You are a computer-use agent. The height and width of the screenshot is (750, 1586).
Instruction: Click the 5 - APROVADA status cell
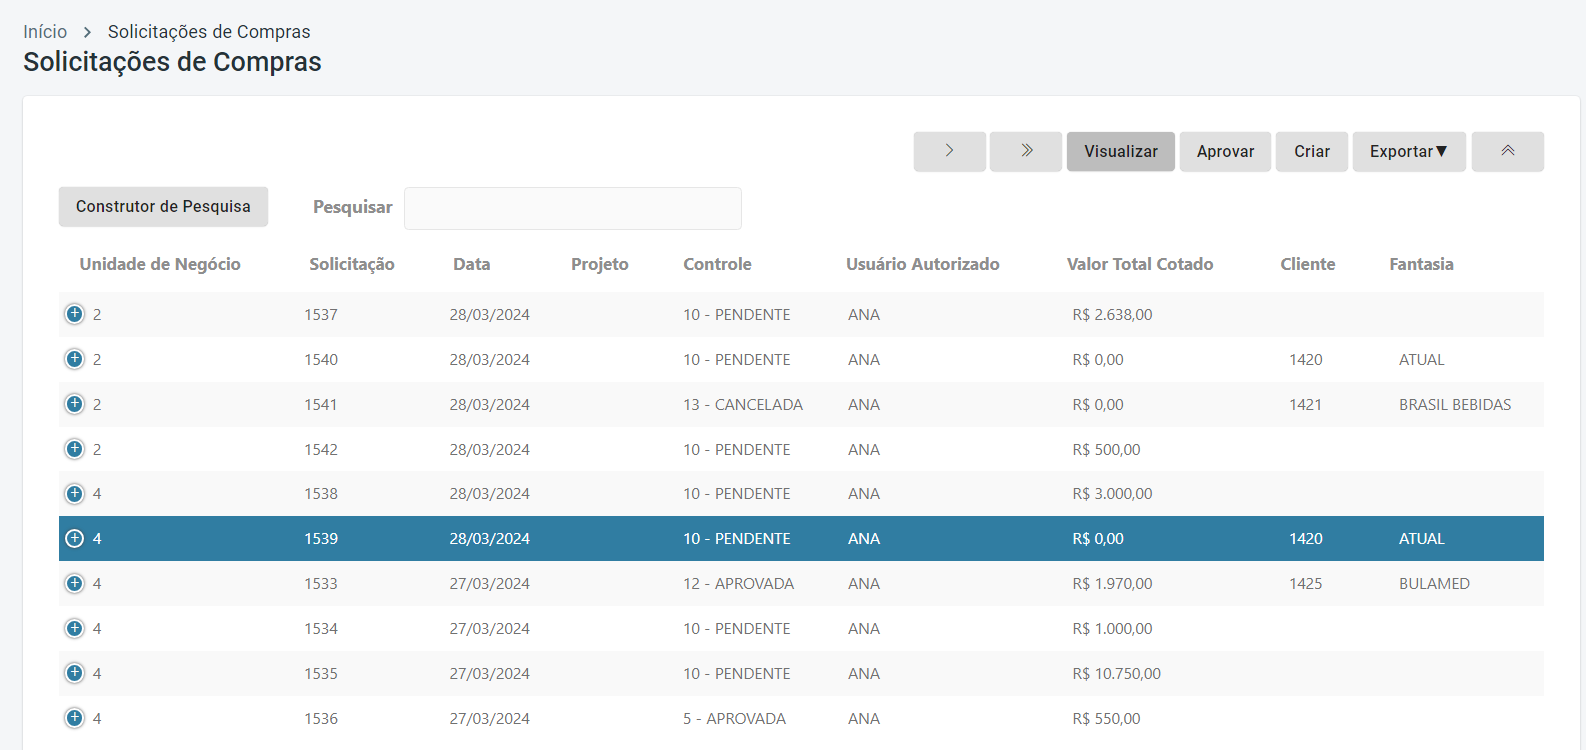coord(735,718)
